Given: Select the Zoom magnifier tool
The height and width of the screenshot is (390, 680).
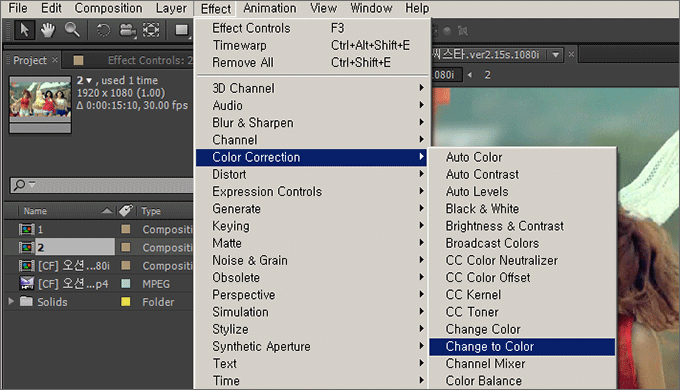Looking at the screenshot, I should click(x=72, y=30).
